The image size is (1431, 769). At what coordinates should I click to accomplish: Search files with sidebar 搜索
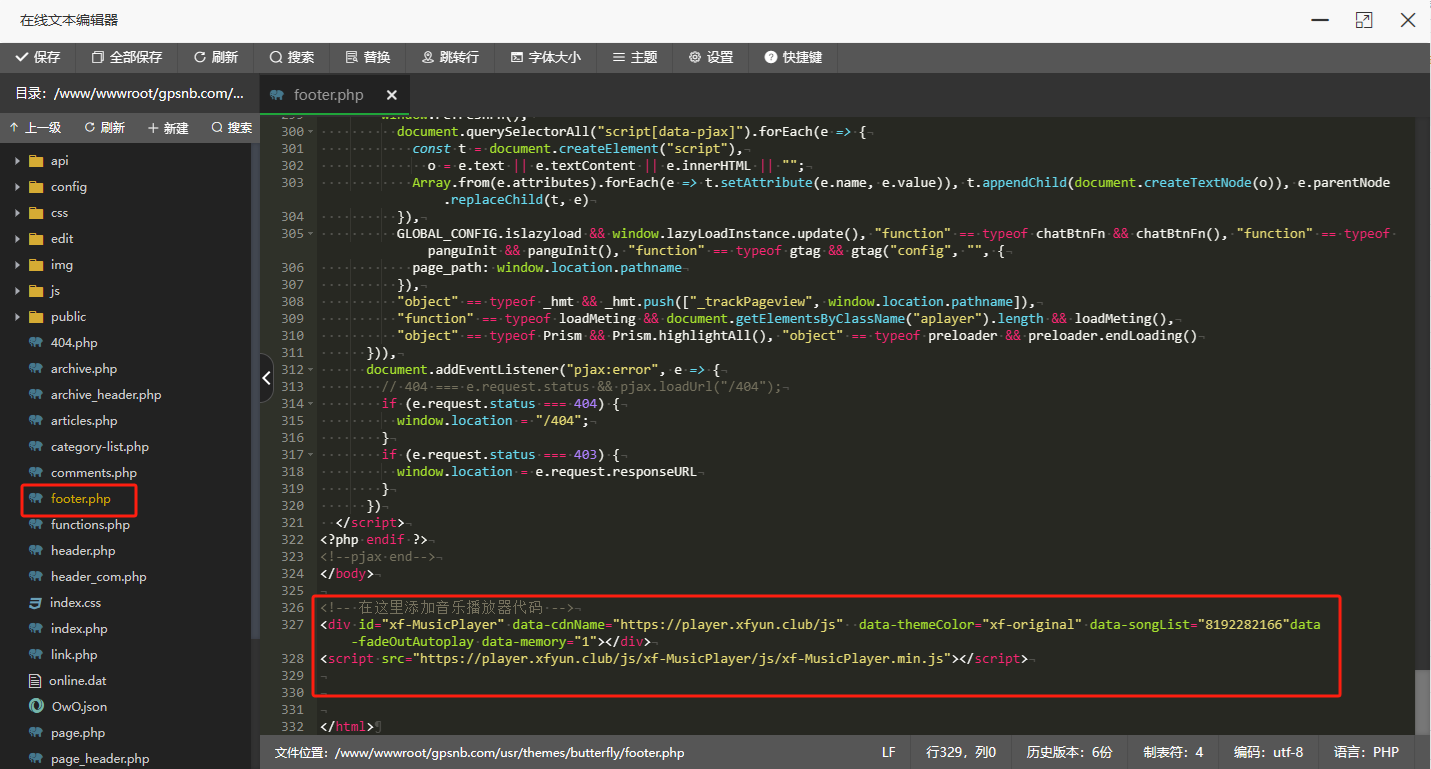pyautogui.click(x=232, y=128)
